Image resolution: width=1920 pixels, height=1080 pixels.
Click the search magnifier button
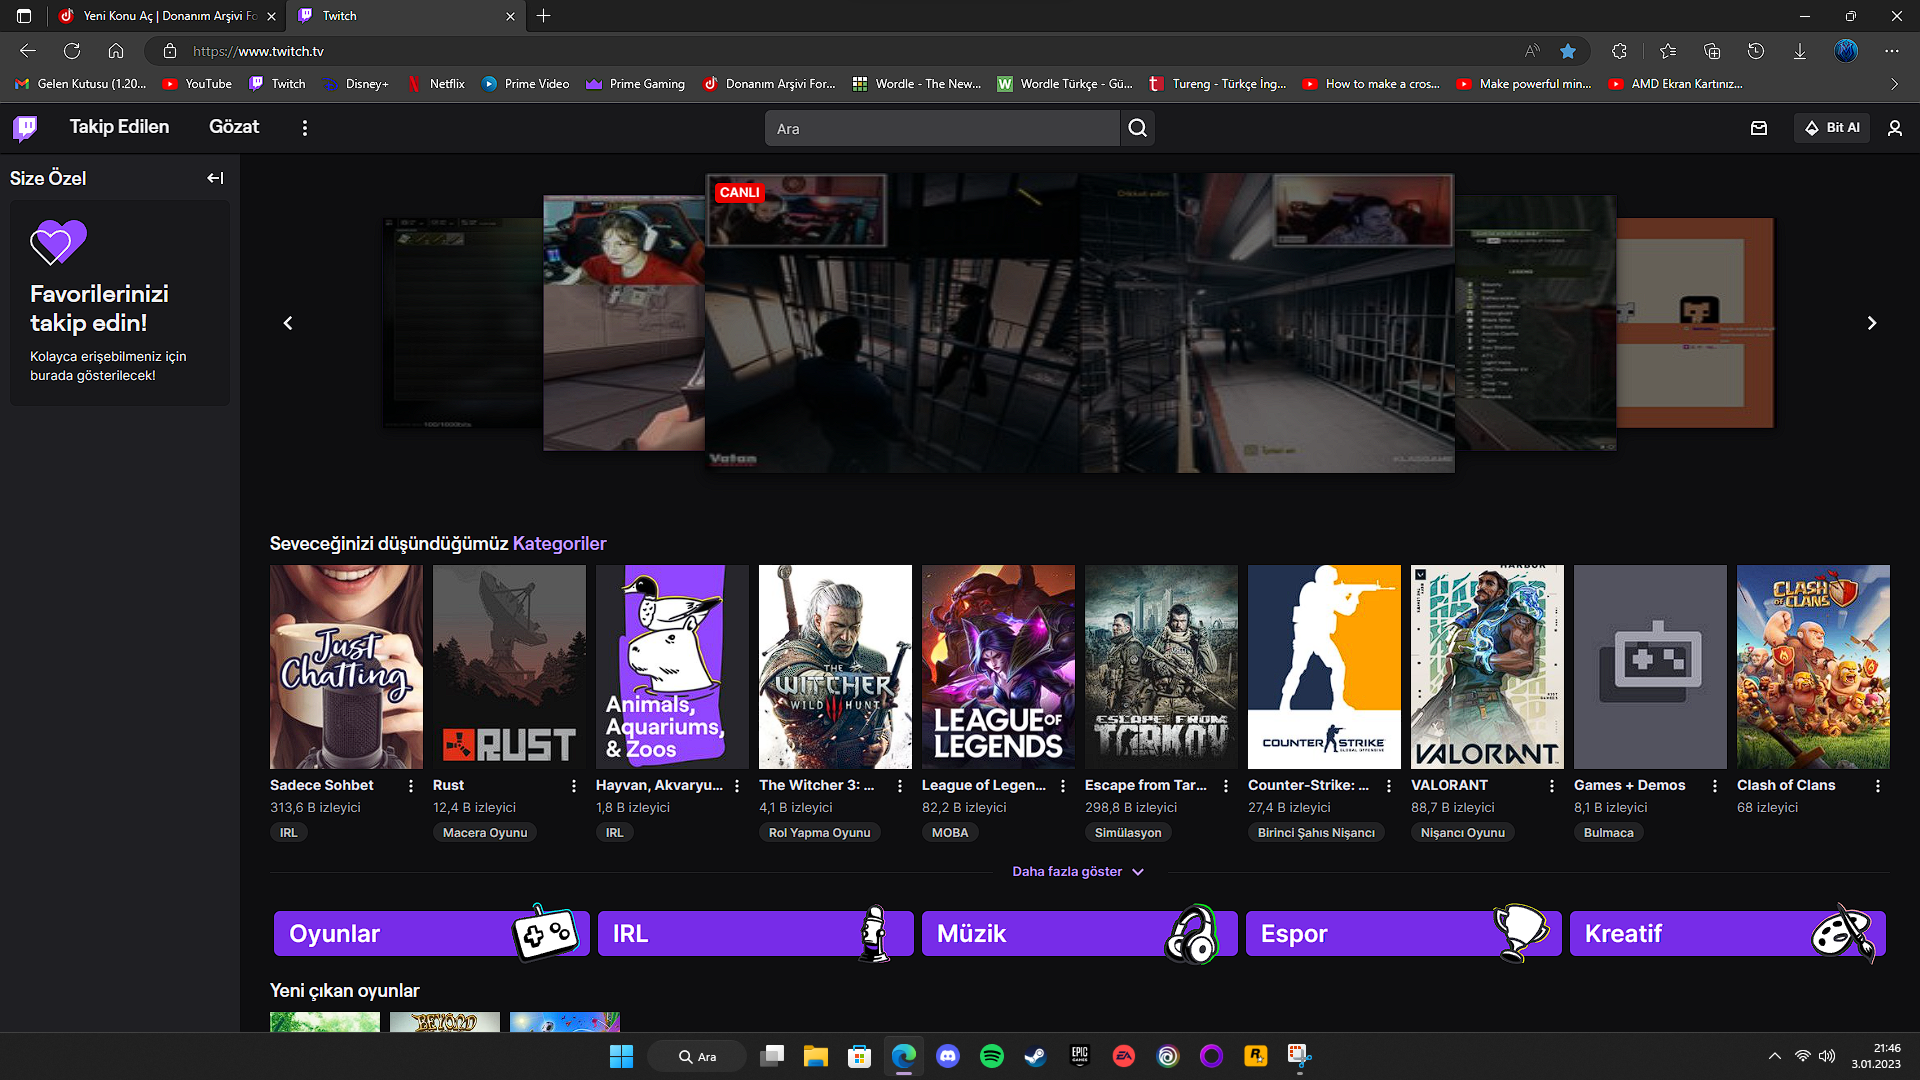1138,128
